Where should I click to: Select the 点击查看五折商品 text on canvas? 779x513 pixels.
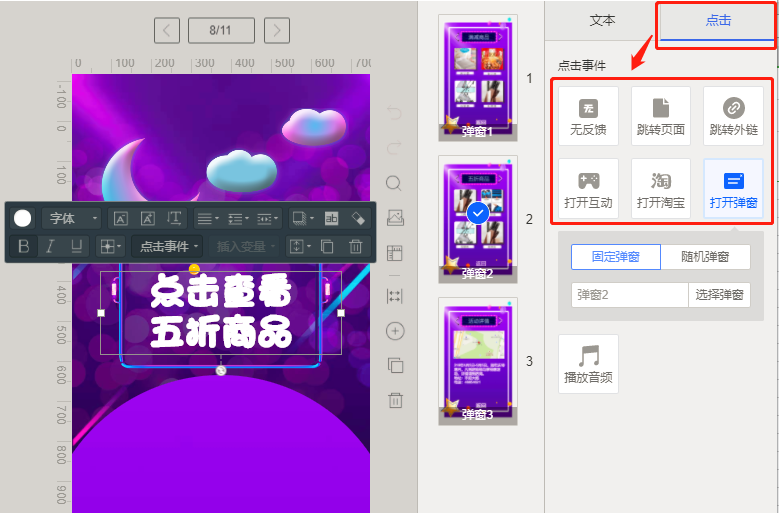(x=221, y=312)
